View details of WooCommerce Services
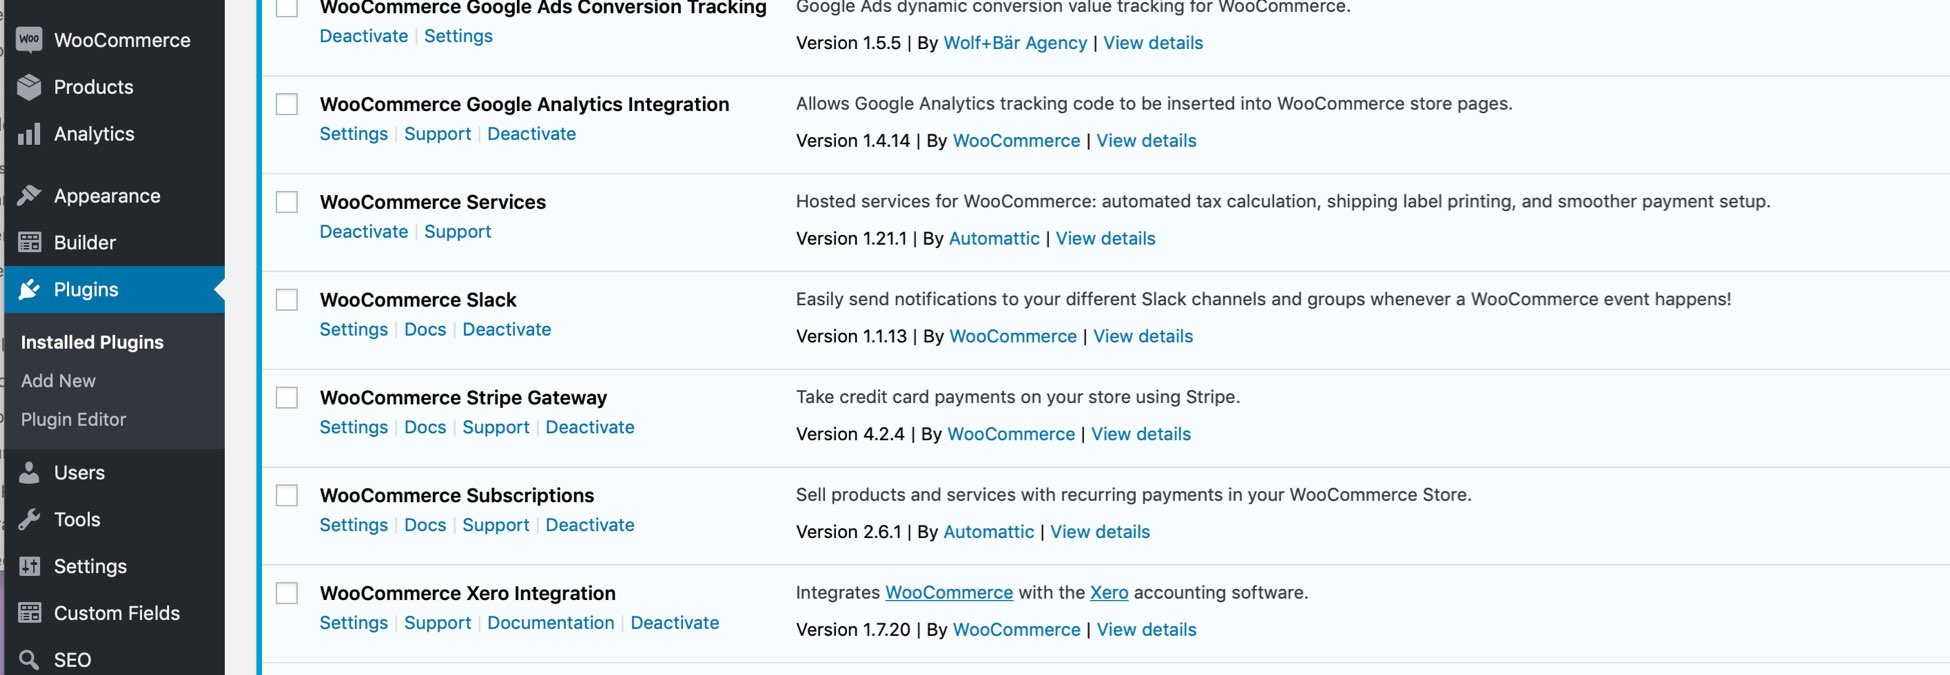The height and width of the screenshot is (675, 1950). [1105, 239]
